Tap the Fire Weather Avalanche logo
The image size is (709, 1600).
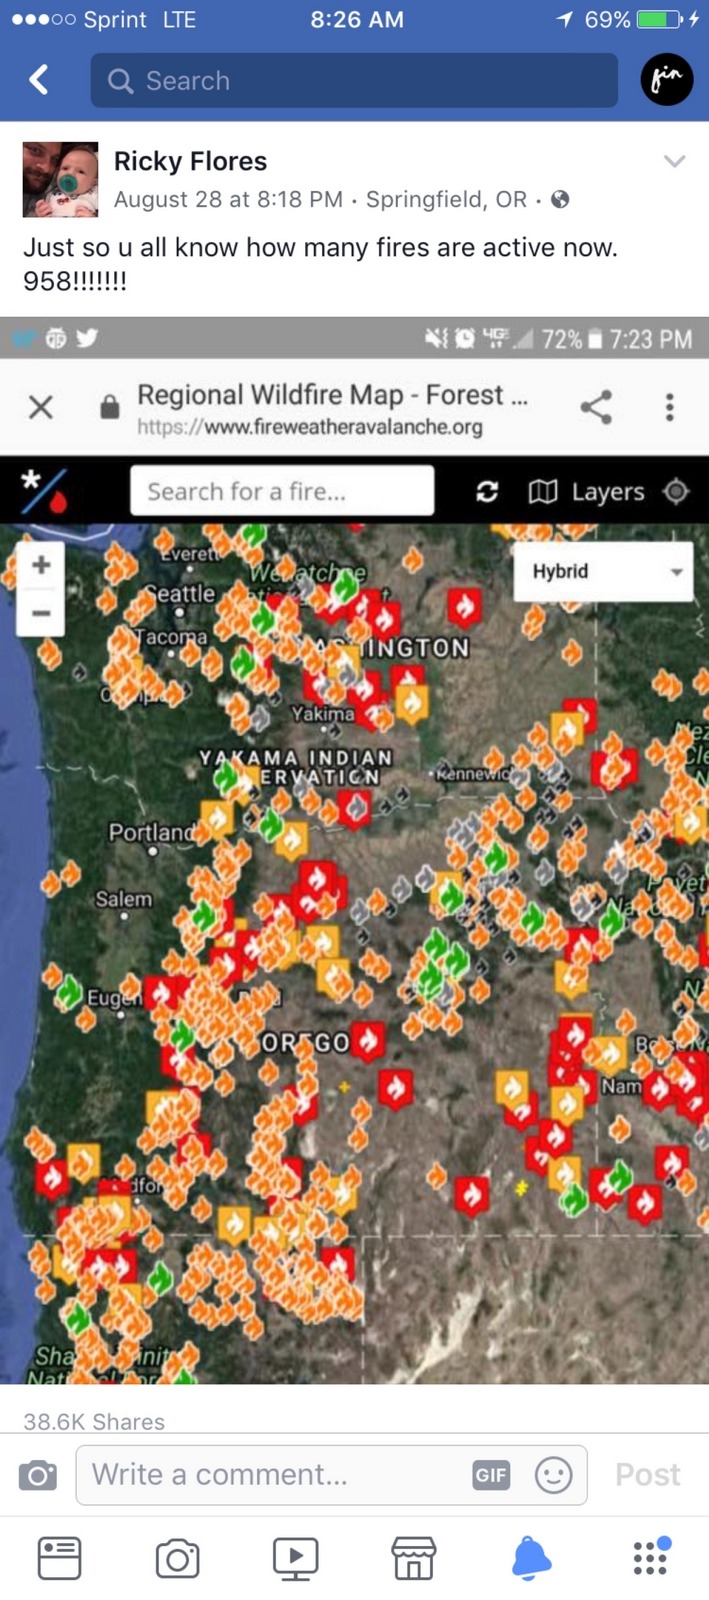pos(46,491)
